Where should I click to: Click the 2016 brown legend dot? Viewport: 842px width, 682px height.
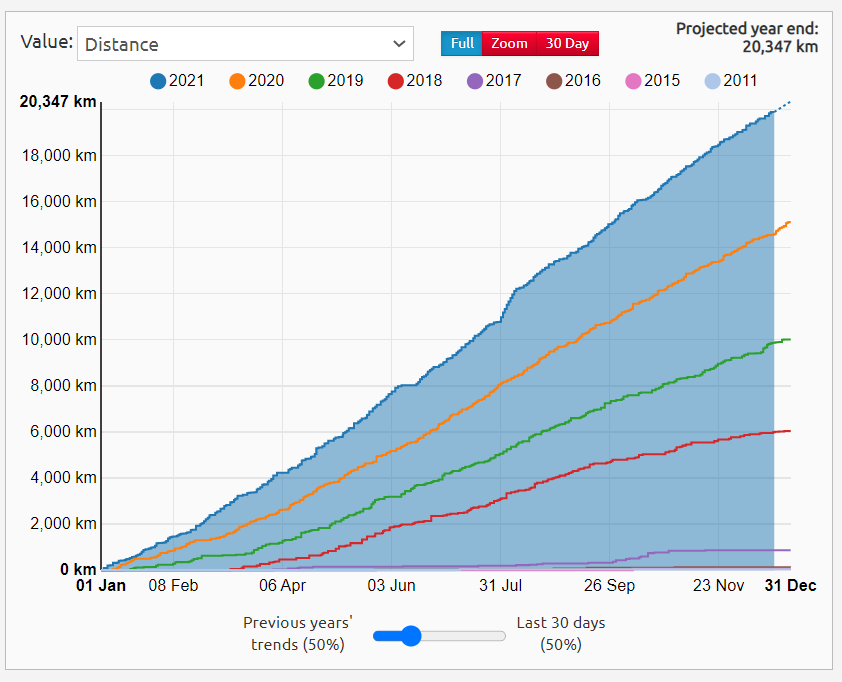(x=554, y=81)
